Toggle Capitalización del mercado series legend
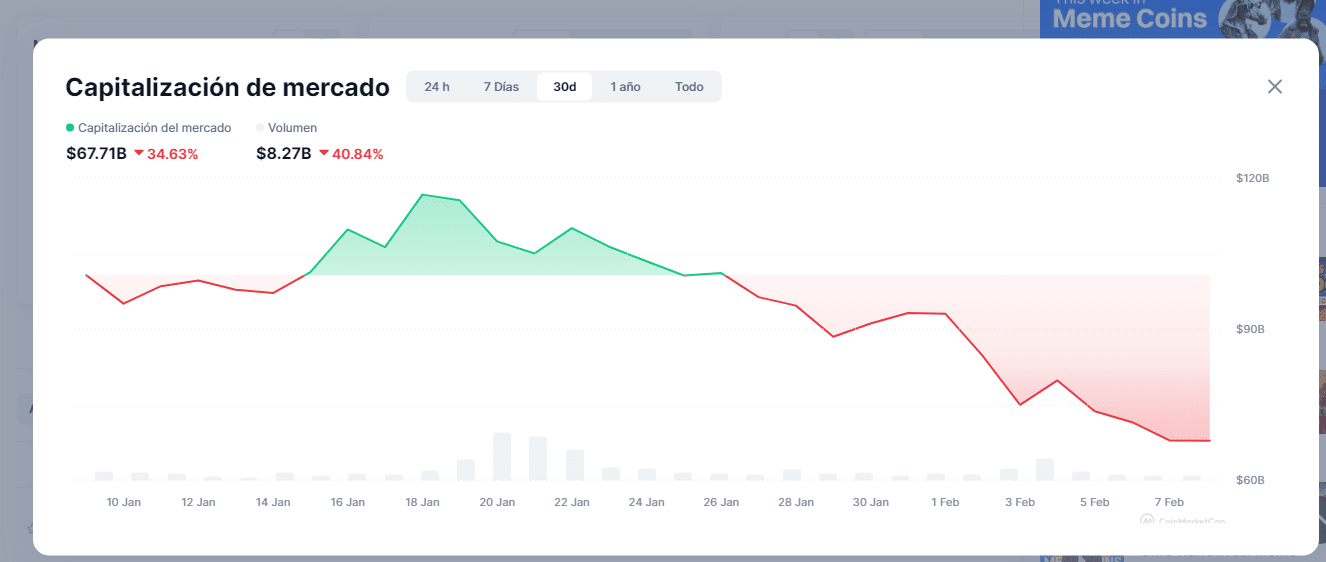 tap(149, 128)
